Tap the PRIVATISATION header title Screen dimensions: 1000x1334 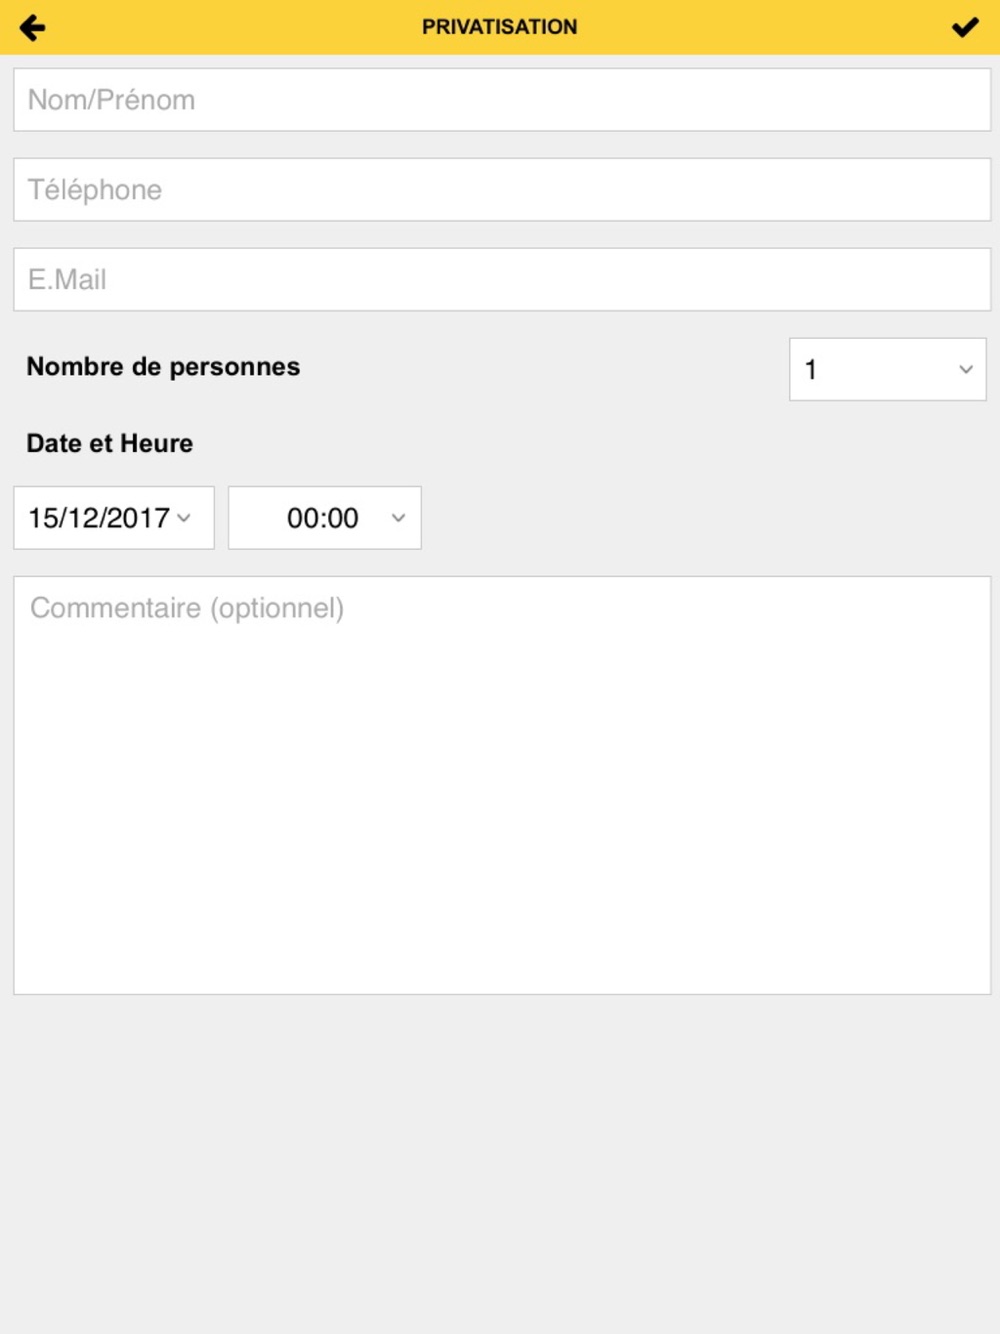[499, 27]
